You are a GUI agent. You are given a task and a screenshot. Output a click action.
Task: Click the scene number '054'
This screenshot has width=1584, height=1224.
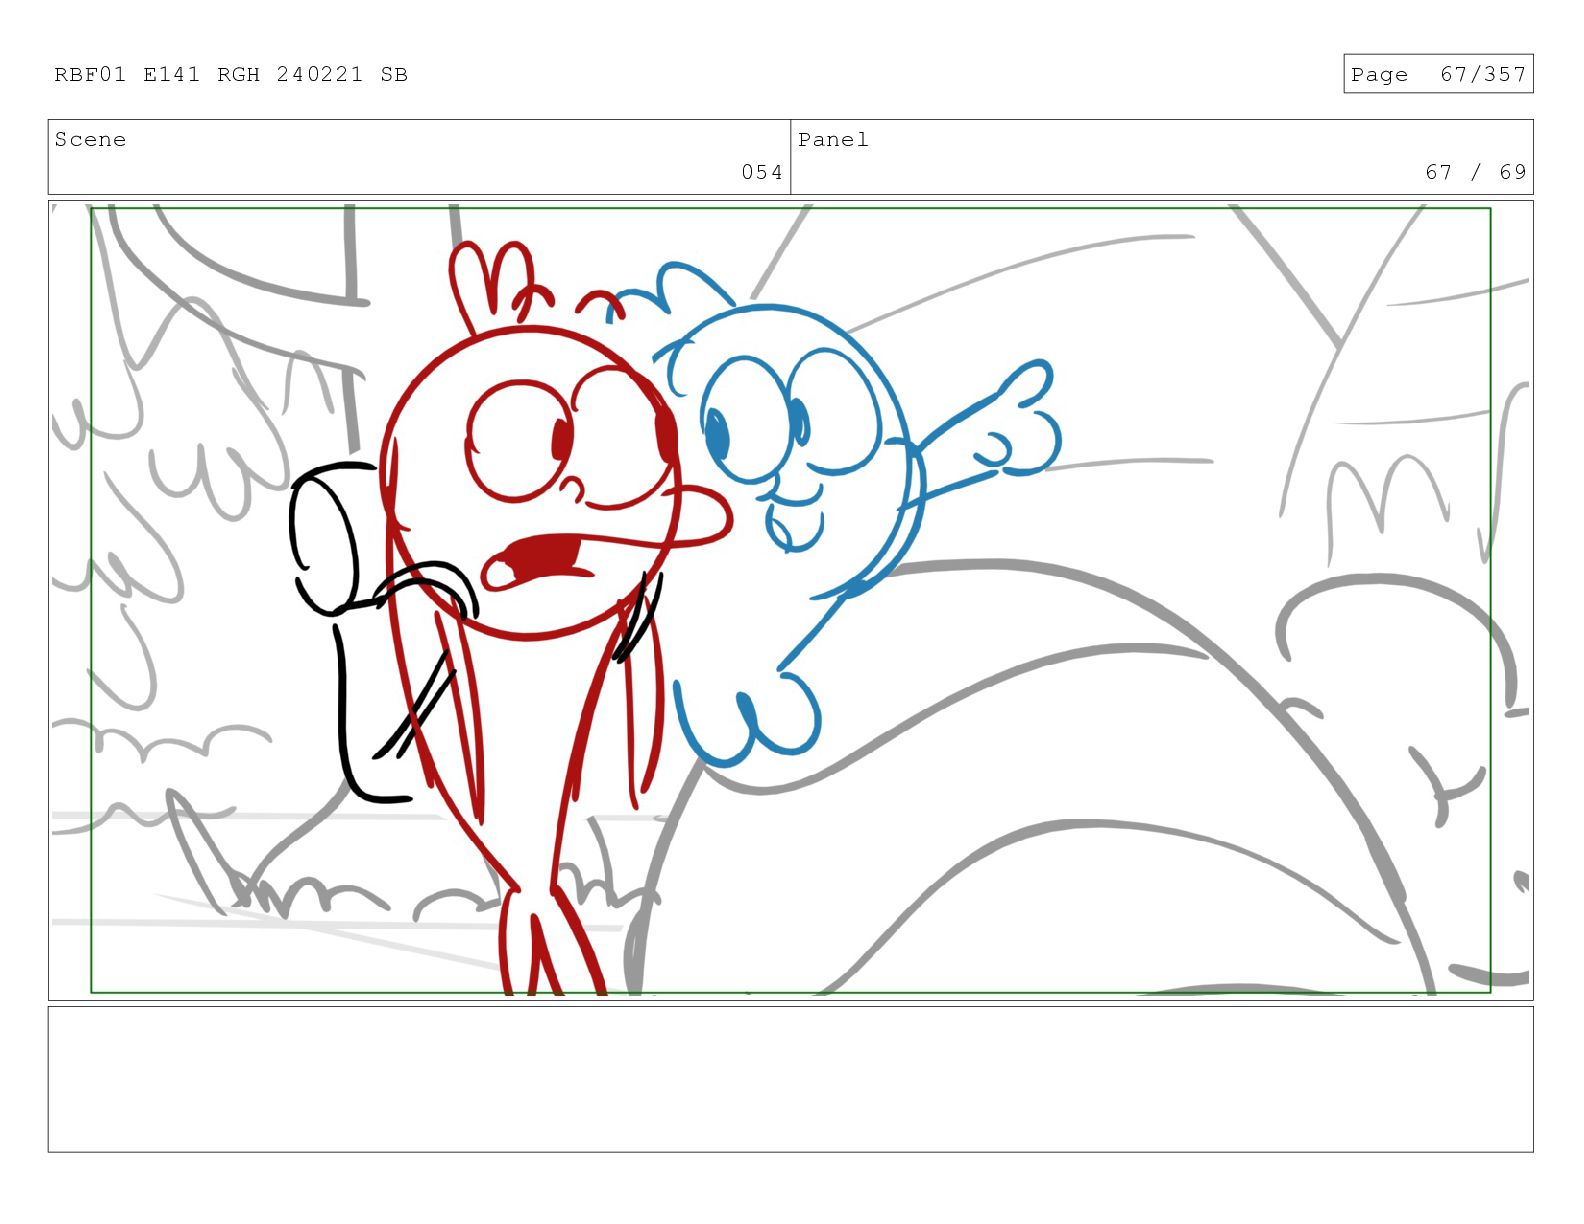[x=762, y=172]
